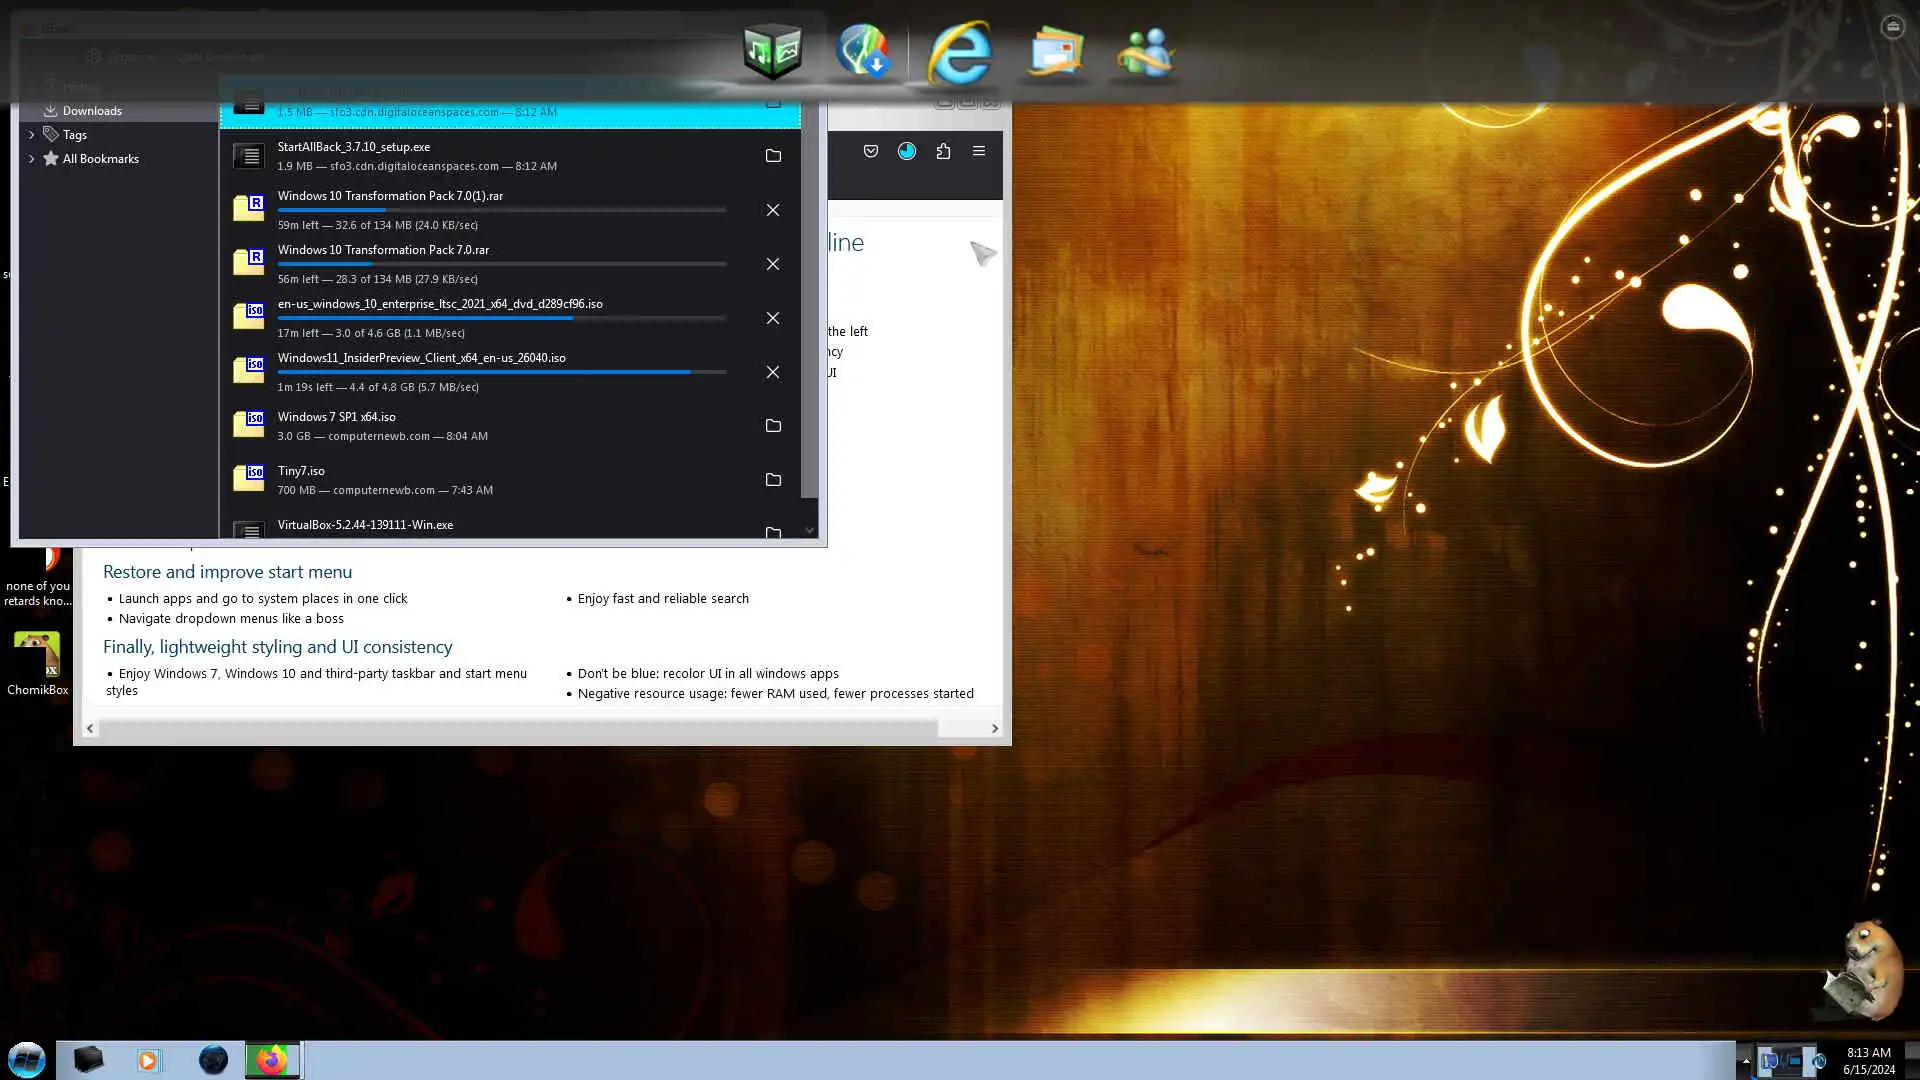Show hidden system tray icons
Image resolution: width=1920 pixels, height=1080 pixels.
(x=1745, y=1061)
